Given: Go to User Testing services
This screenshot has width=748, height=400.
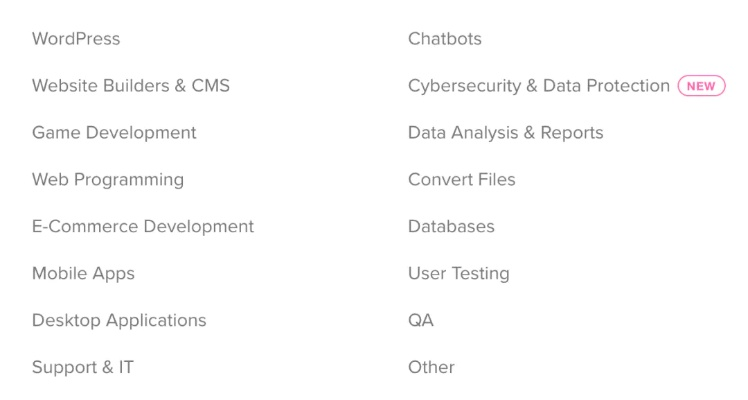Looking at the screenshot, I should click(x=459, y=274).
